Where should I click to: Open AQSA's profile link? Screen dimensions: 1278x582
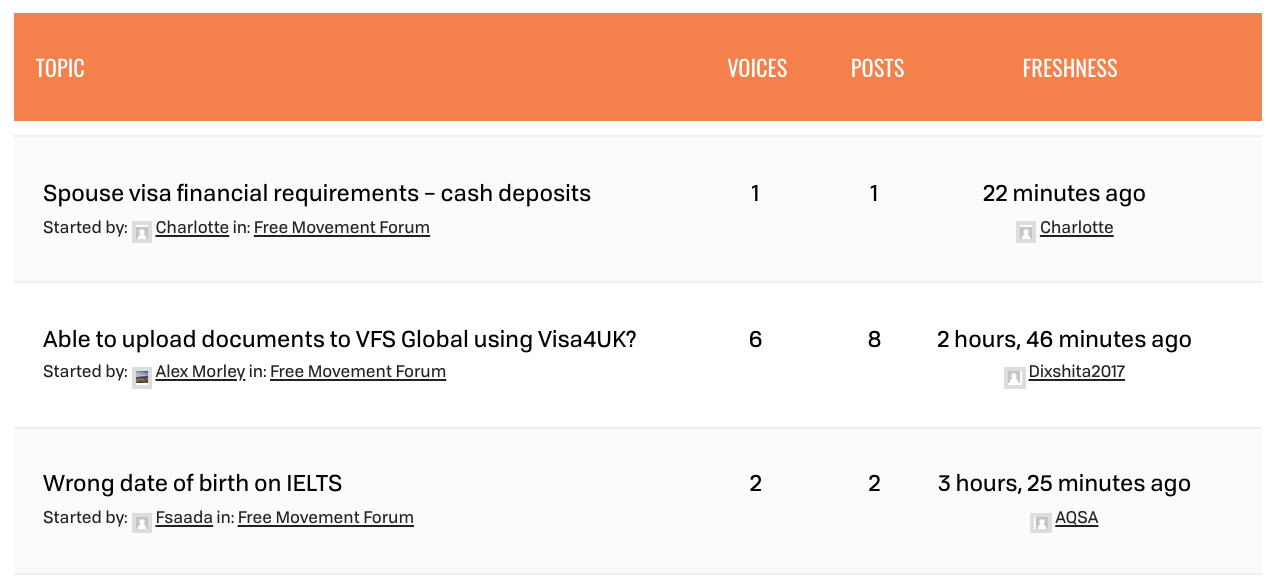coord(1077,517)
